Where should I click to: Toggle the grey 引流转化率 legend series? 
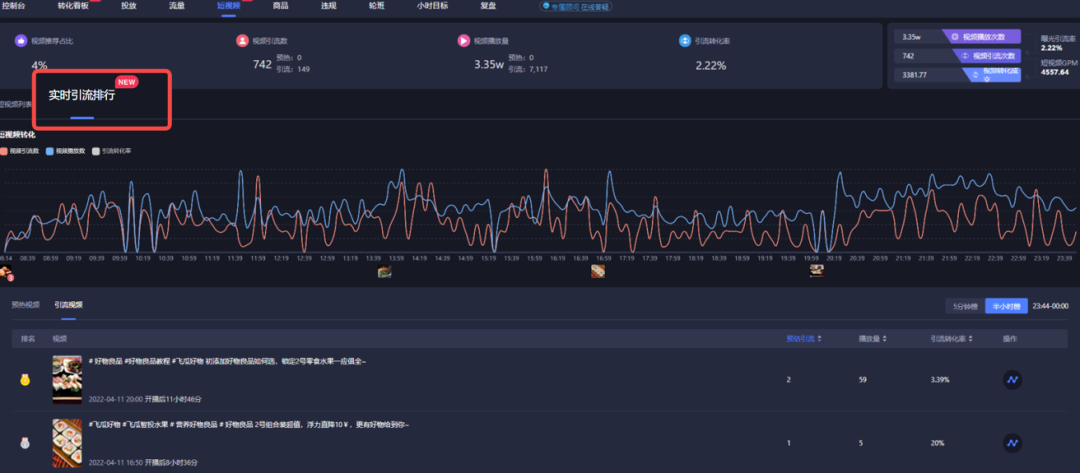pos(112,151)
